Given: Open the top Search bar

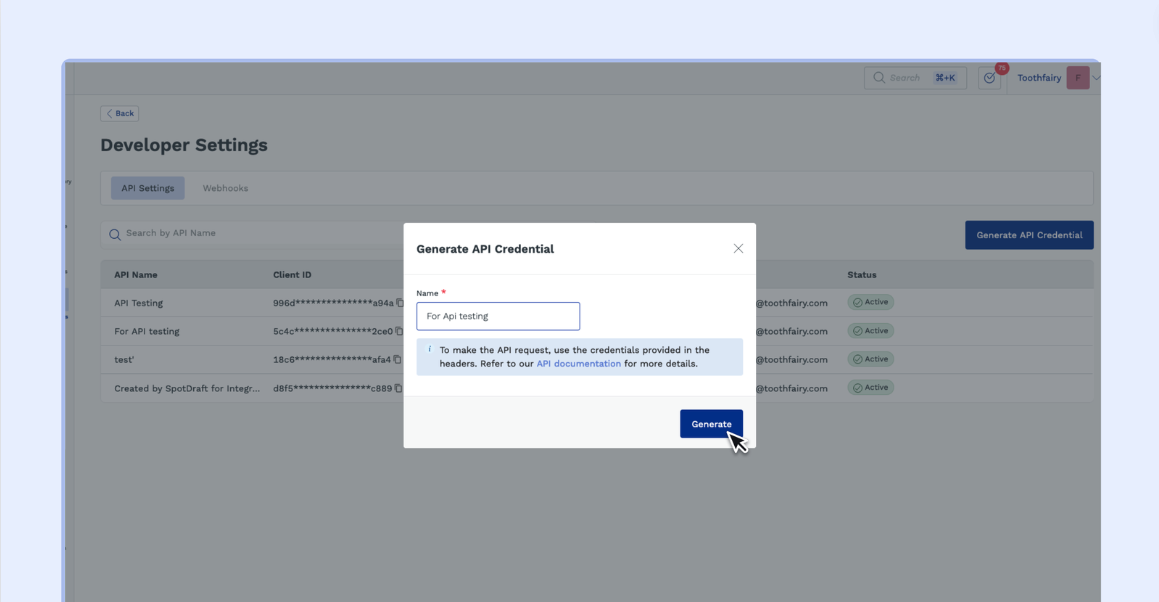Looking at the screenshot, I should click(x=915, y=78).
